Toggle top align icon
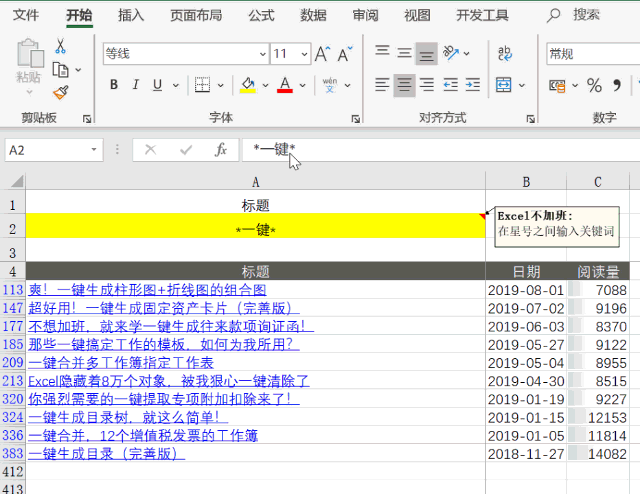 382,53
